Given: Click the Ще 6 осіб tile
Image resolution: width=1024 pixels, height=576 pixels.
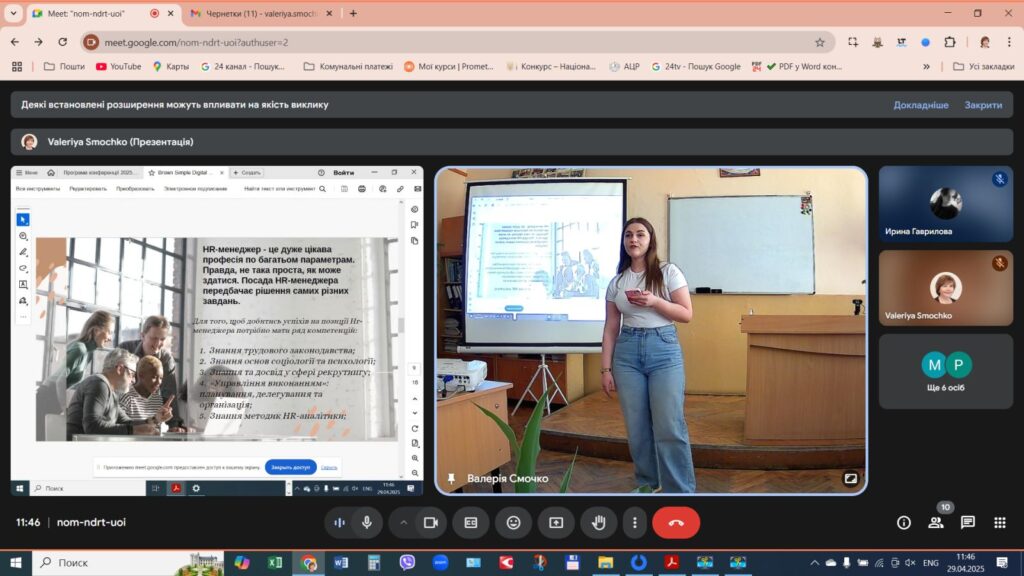Looking at the screenshot, I should 946,372.
